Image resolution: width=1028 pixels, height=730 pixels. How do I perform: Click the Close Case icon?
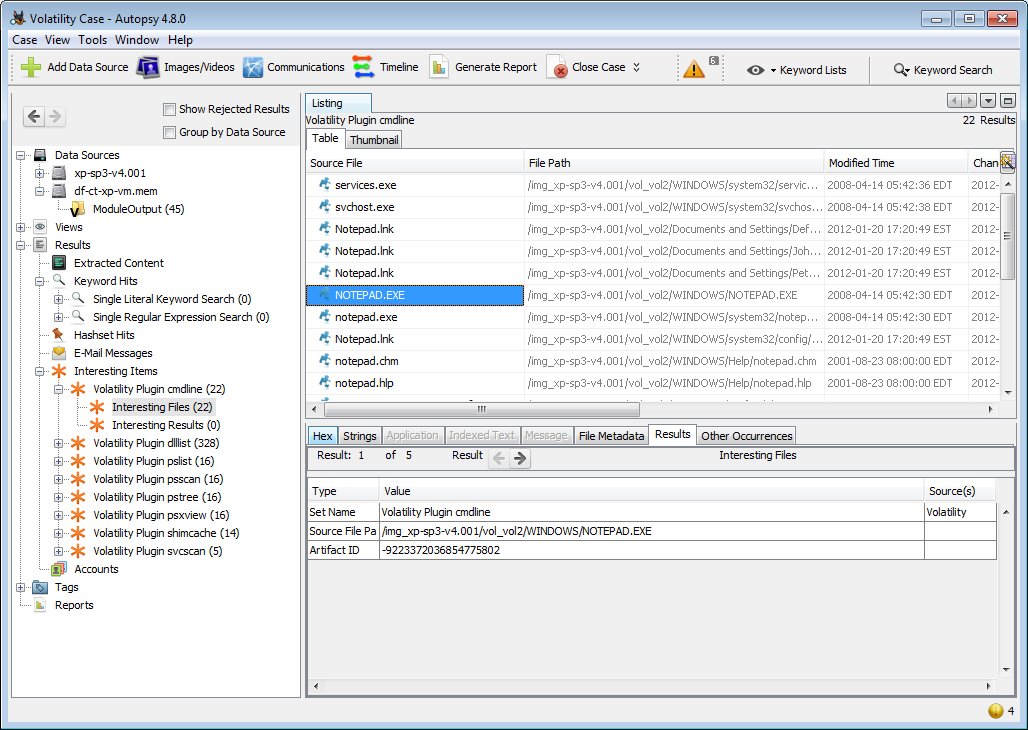click(x=557, y=68)
